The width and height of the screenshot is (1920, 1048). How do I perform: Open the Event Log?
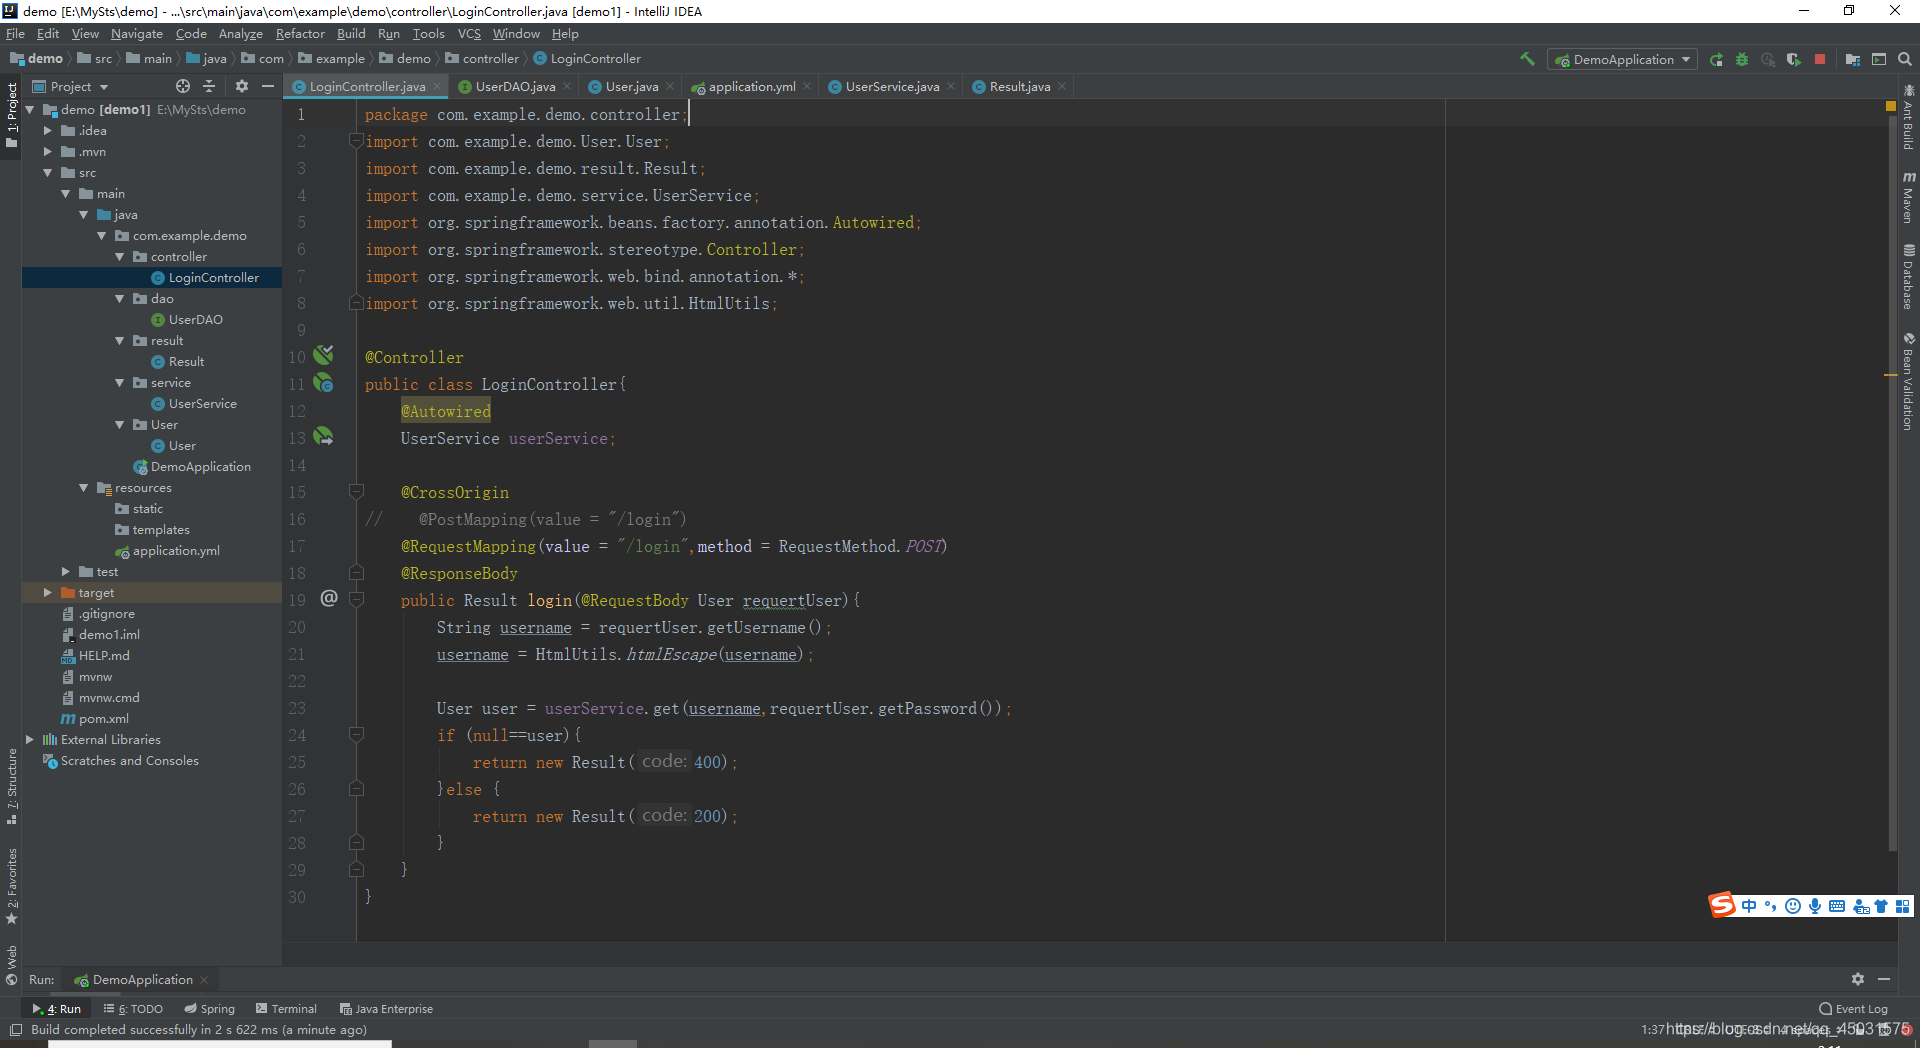pos(1853,1008)
